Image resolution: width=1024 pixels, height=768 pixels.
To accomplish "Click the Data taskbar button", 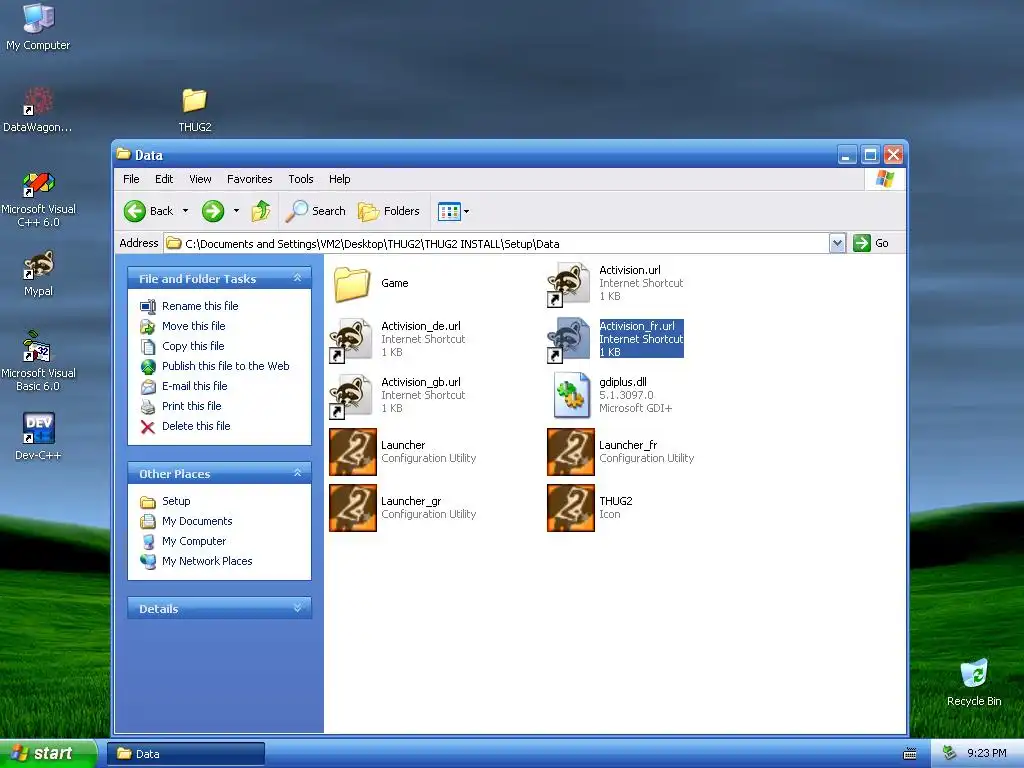I will coord(186,754).
